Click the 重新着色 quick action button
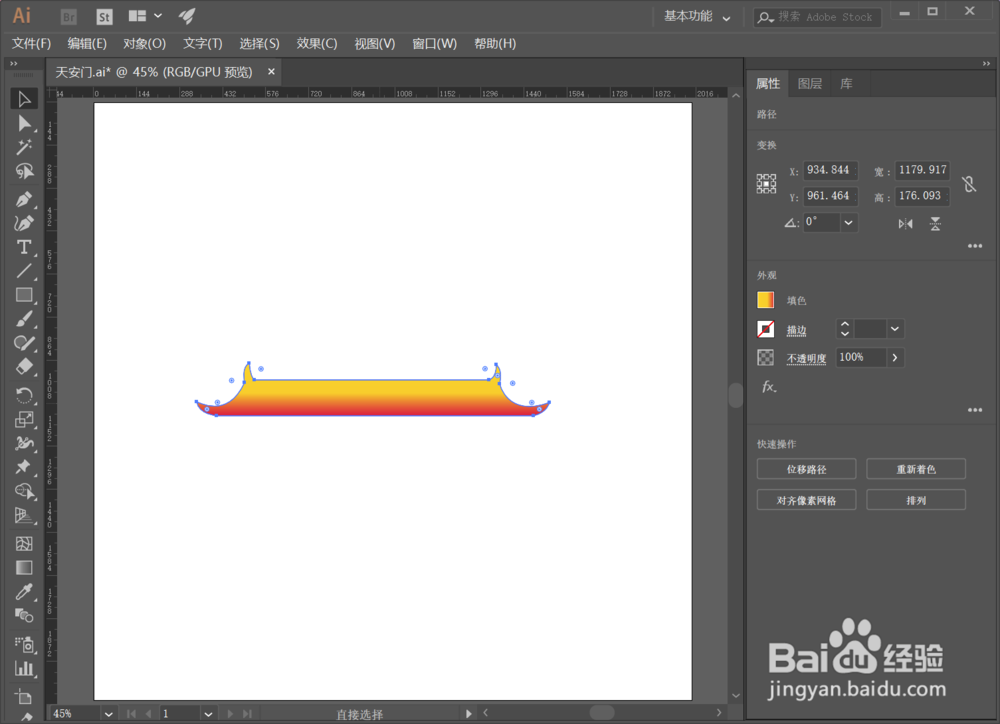This screenshot has width=1000, height=724. point(916,468)
